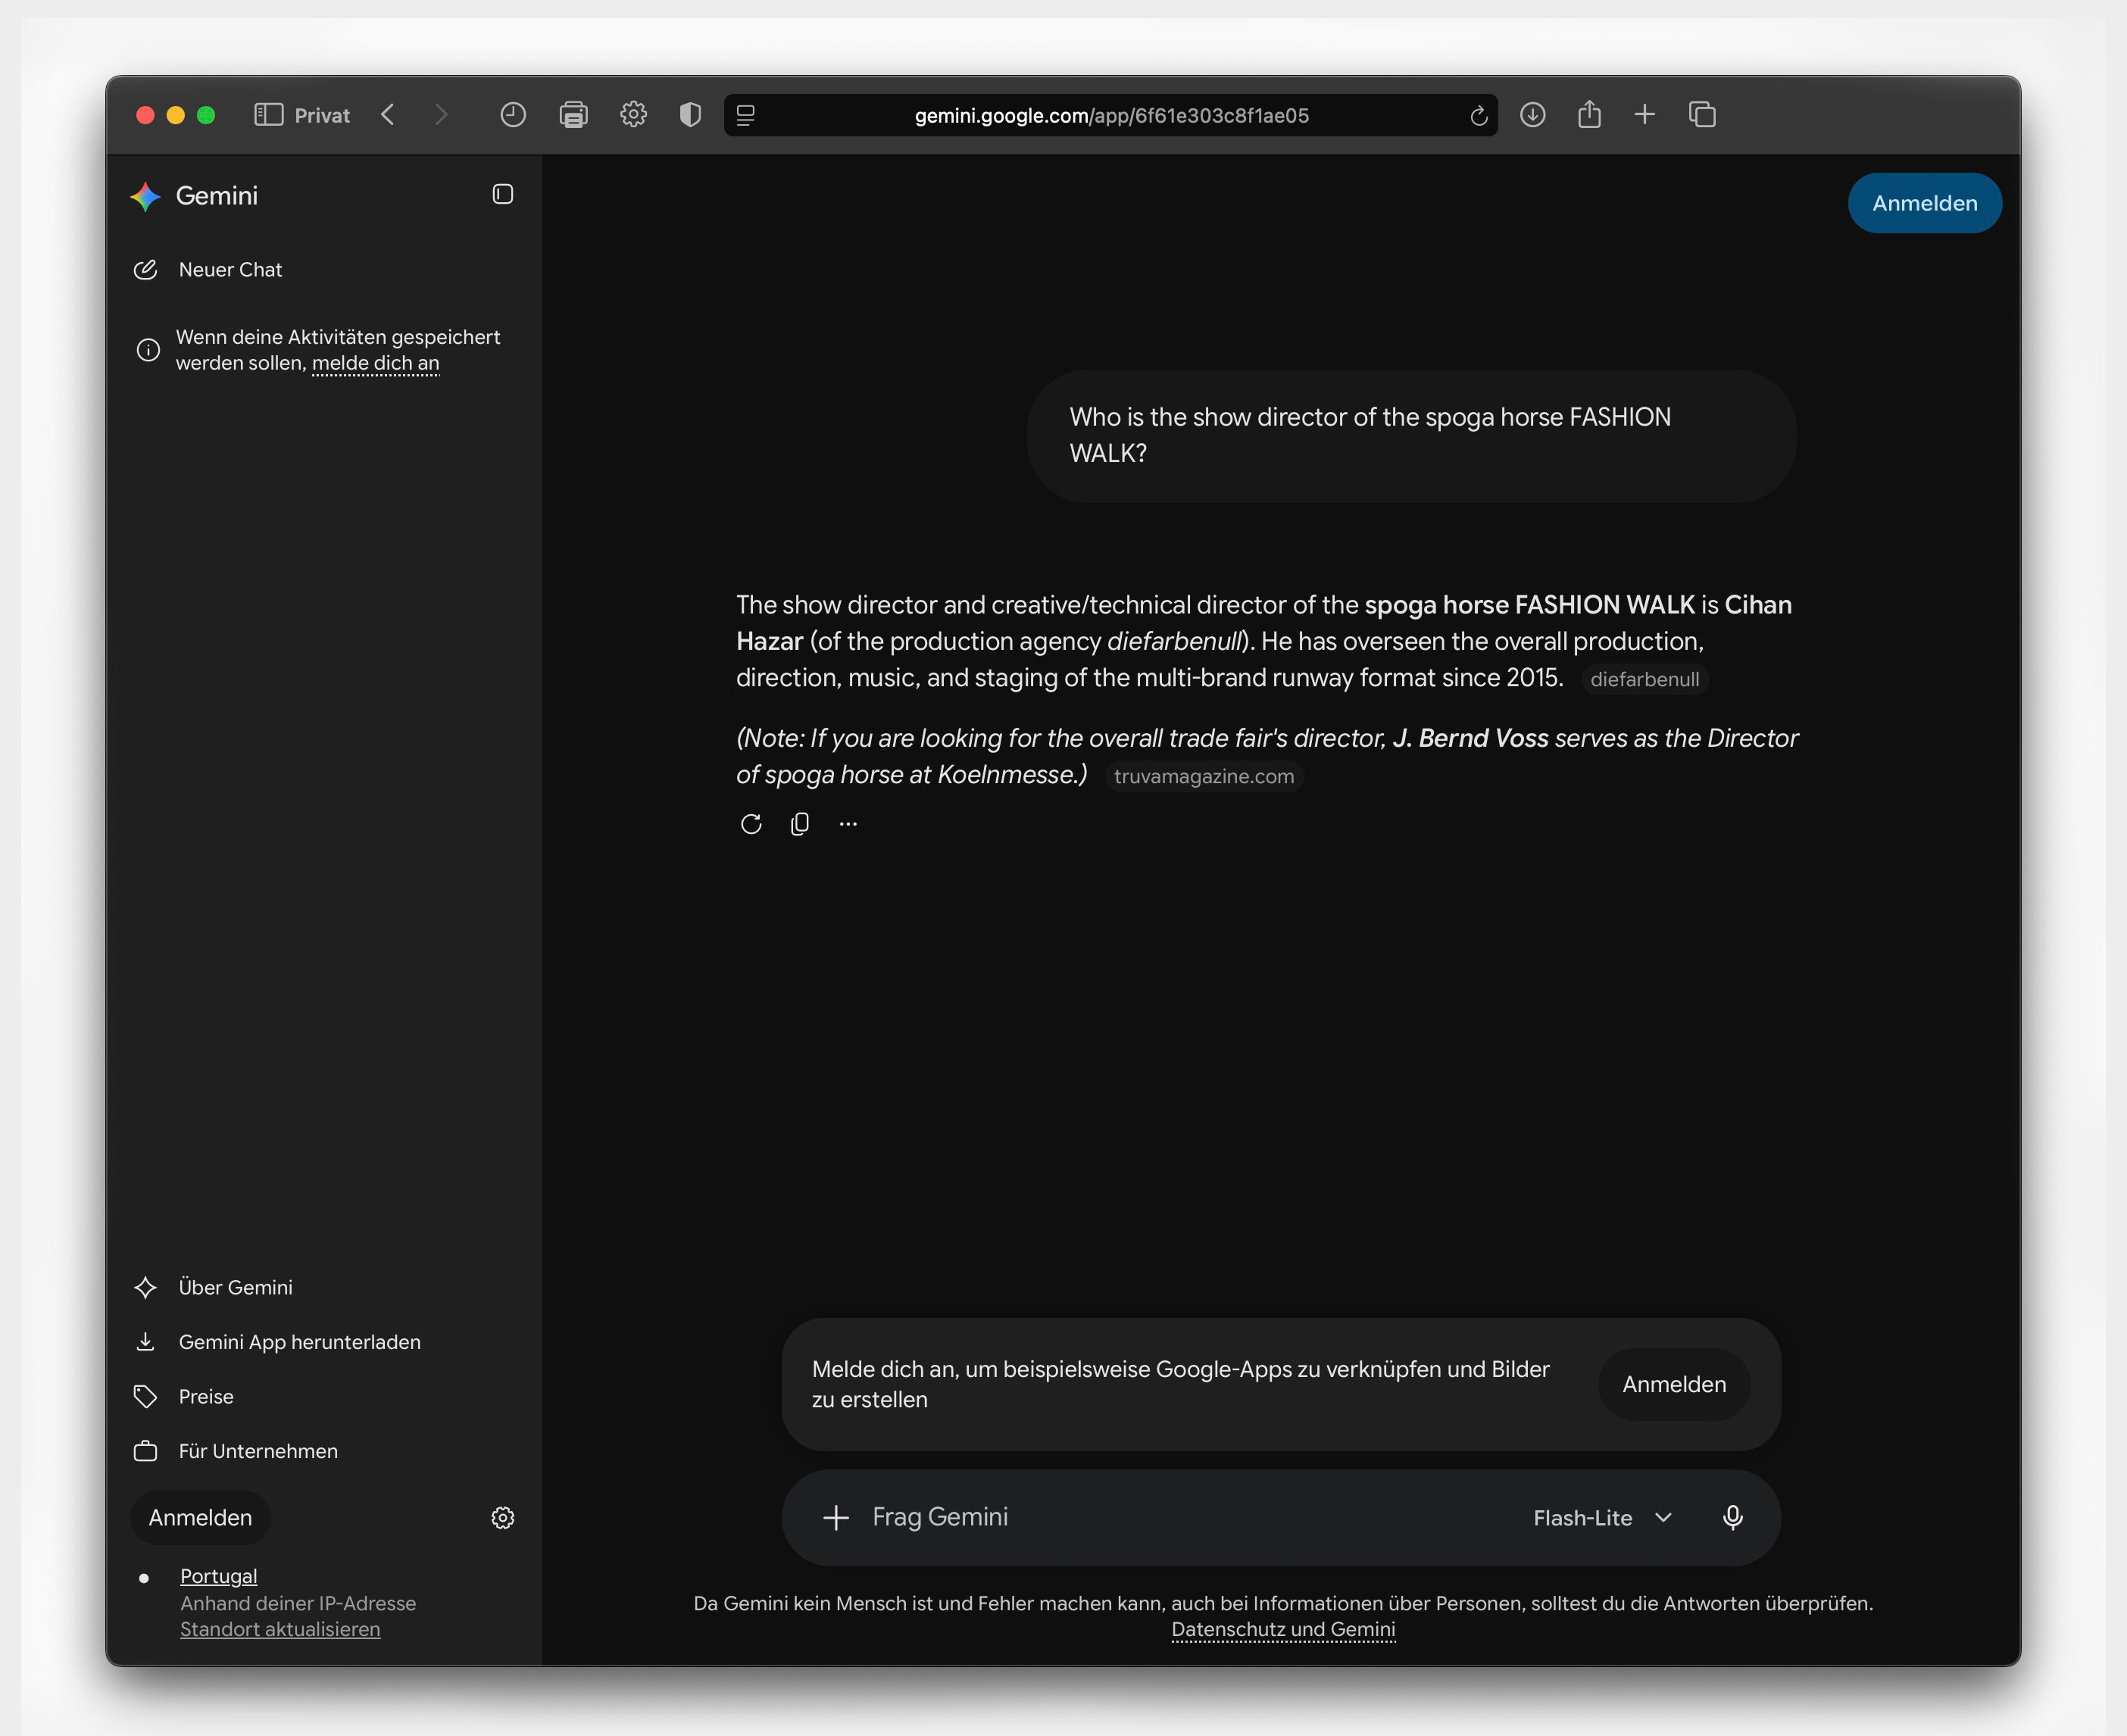Open a new tab with plus icon
Image resolution: width=2127 pixels, height=1736 pixels.
point(1645,115)
